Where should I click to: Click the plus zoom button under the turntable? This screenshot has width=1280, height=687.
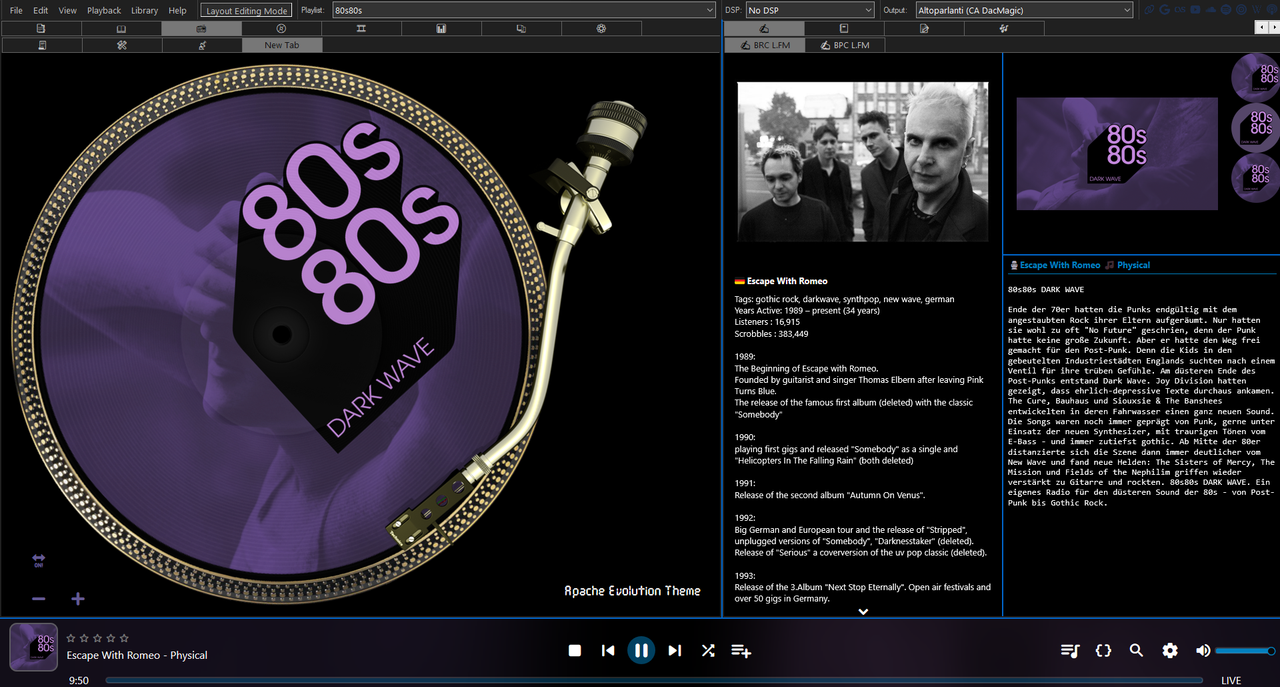(78, 599)
